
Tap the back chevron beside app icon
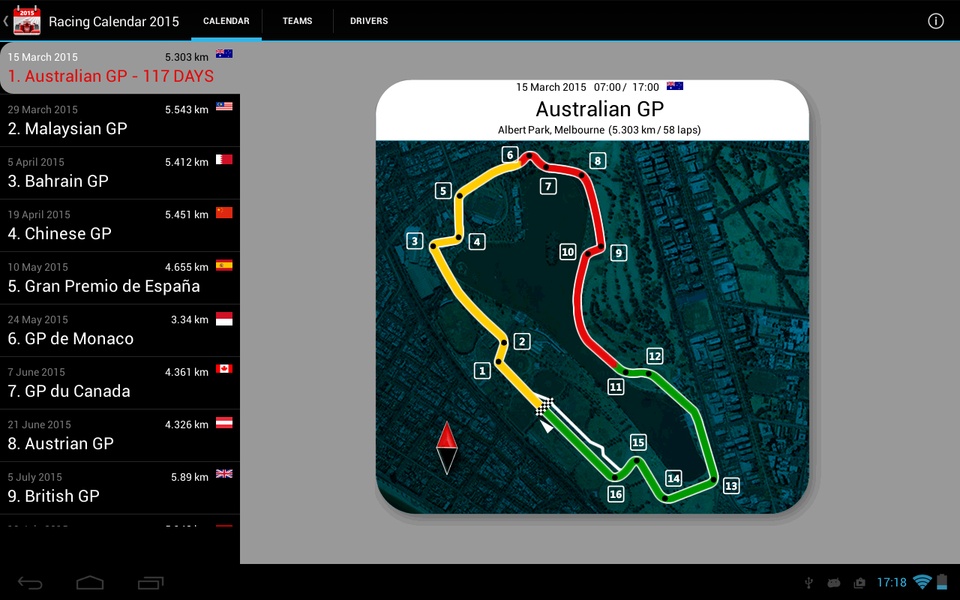click(6, 20)
